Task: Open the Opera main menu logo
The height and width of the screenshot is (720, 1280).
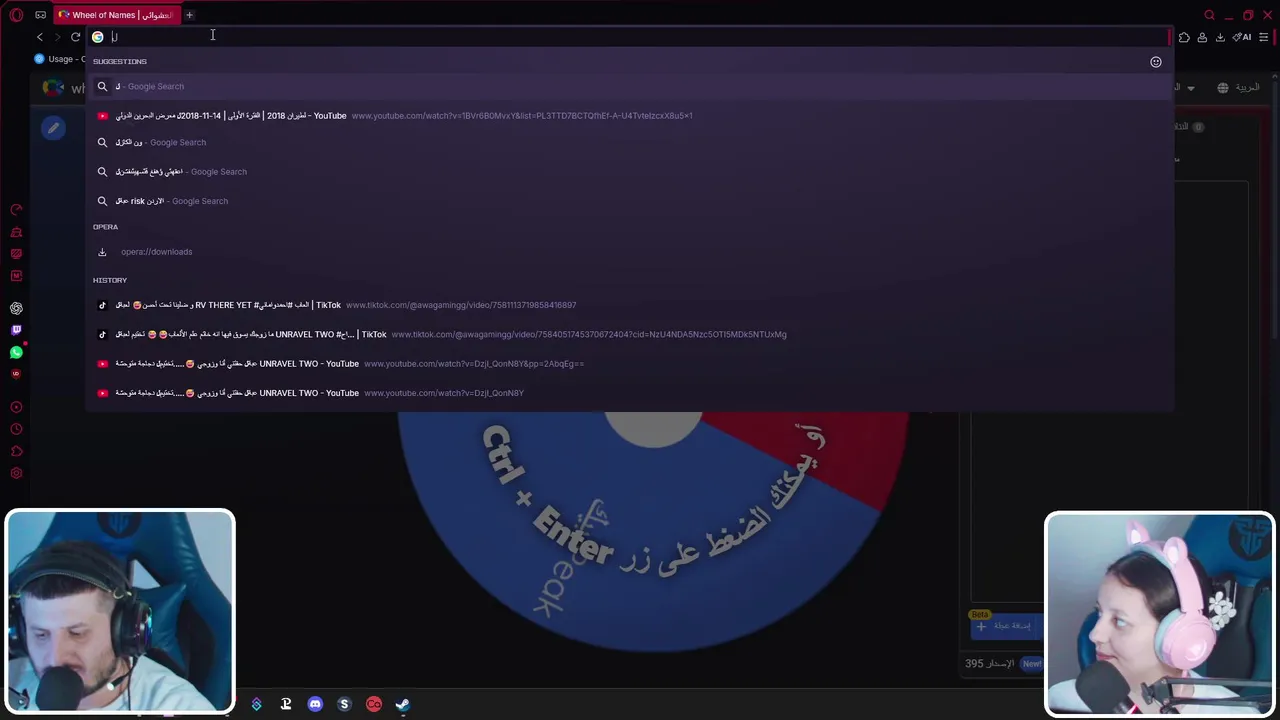Action: pyautogui.click(x=16, y=15)
